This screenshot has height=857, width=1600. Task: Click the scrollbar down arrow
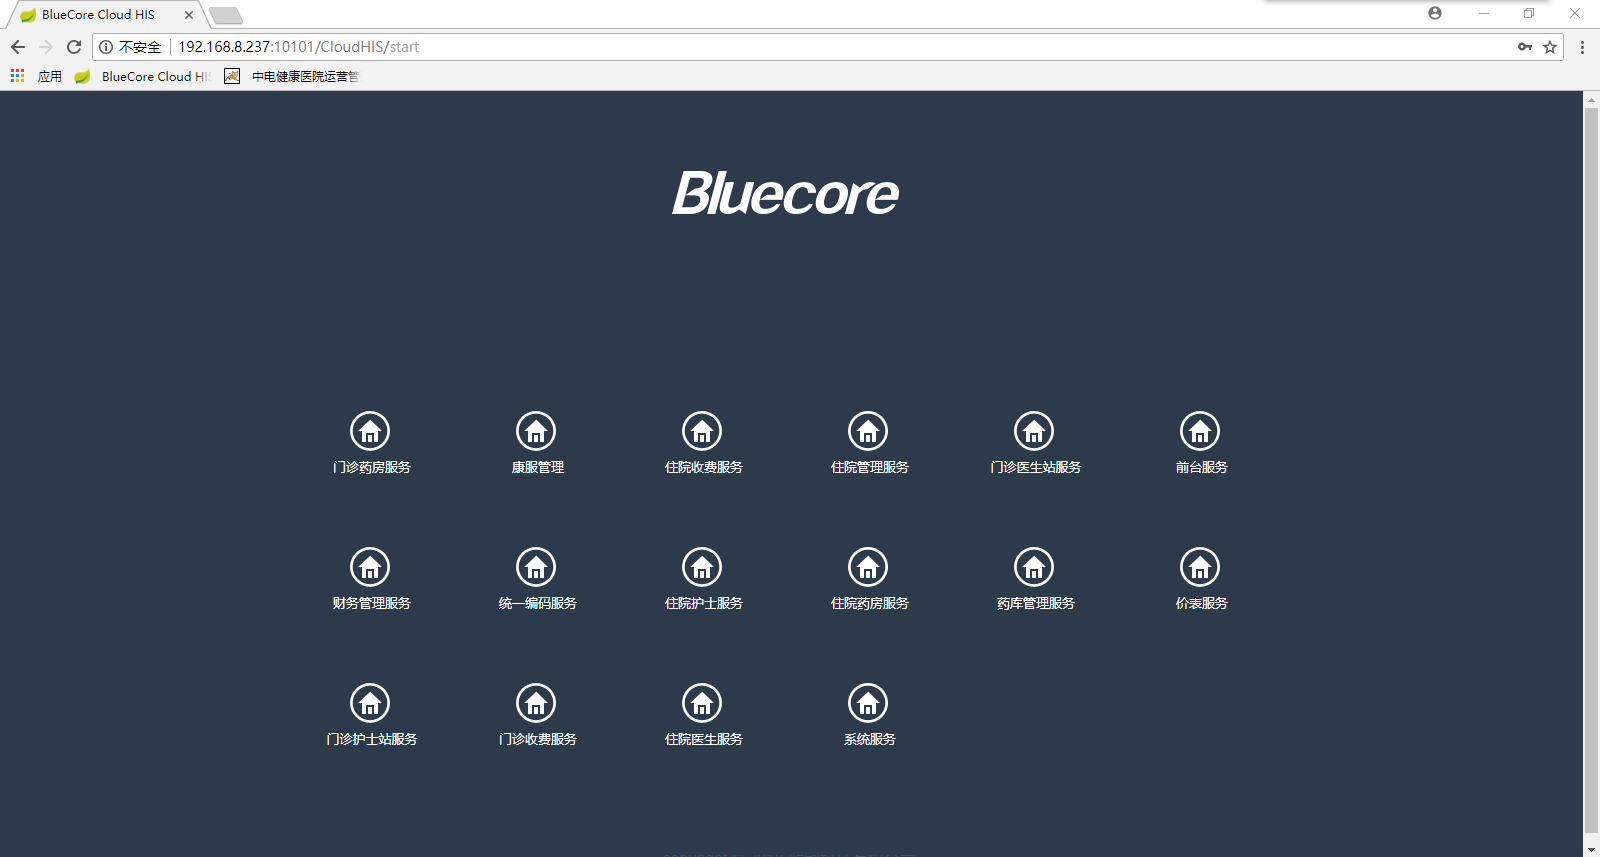point(1591,849)
